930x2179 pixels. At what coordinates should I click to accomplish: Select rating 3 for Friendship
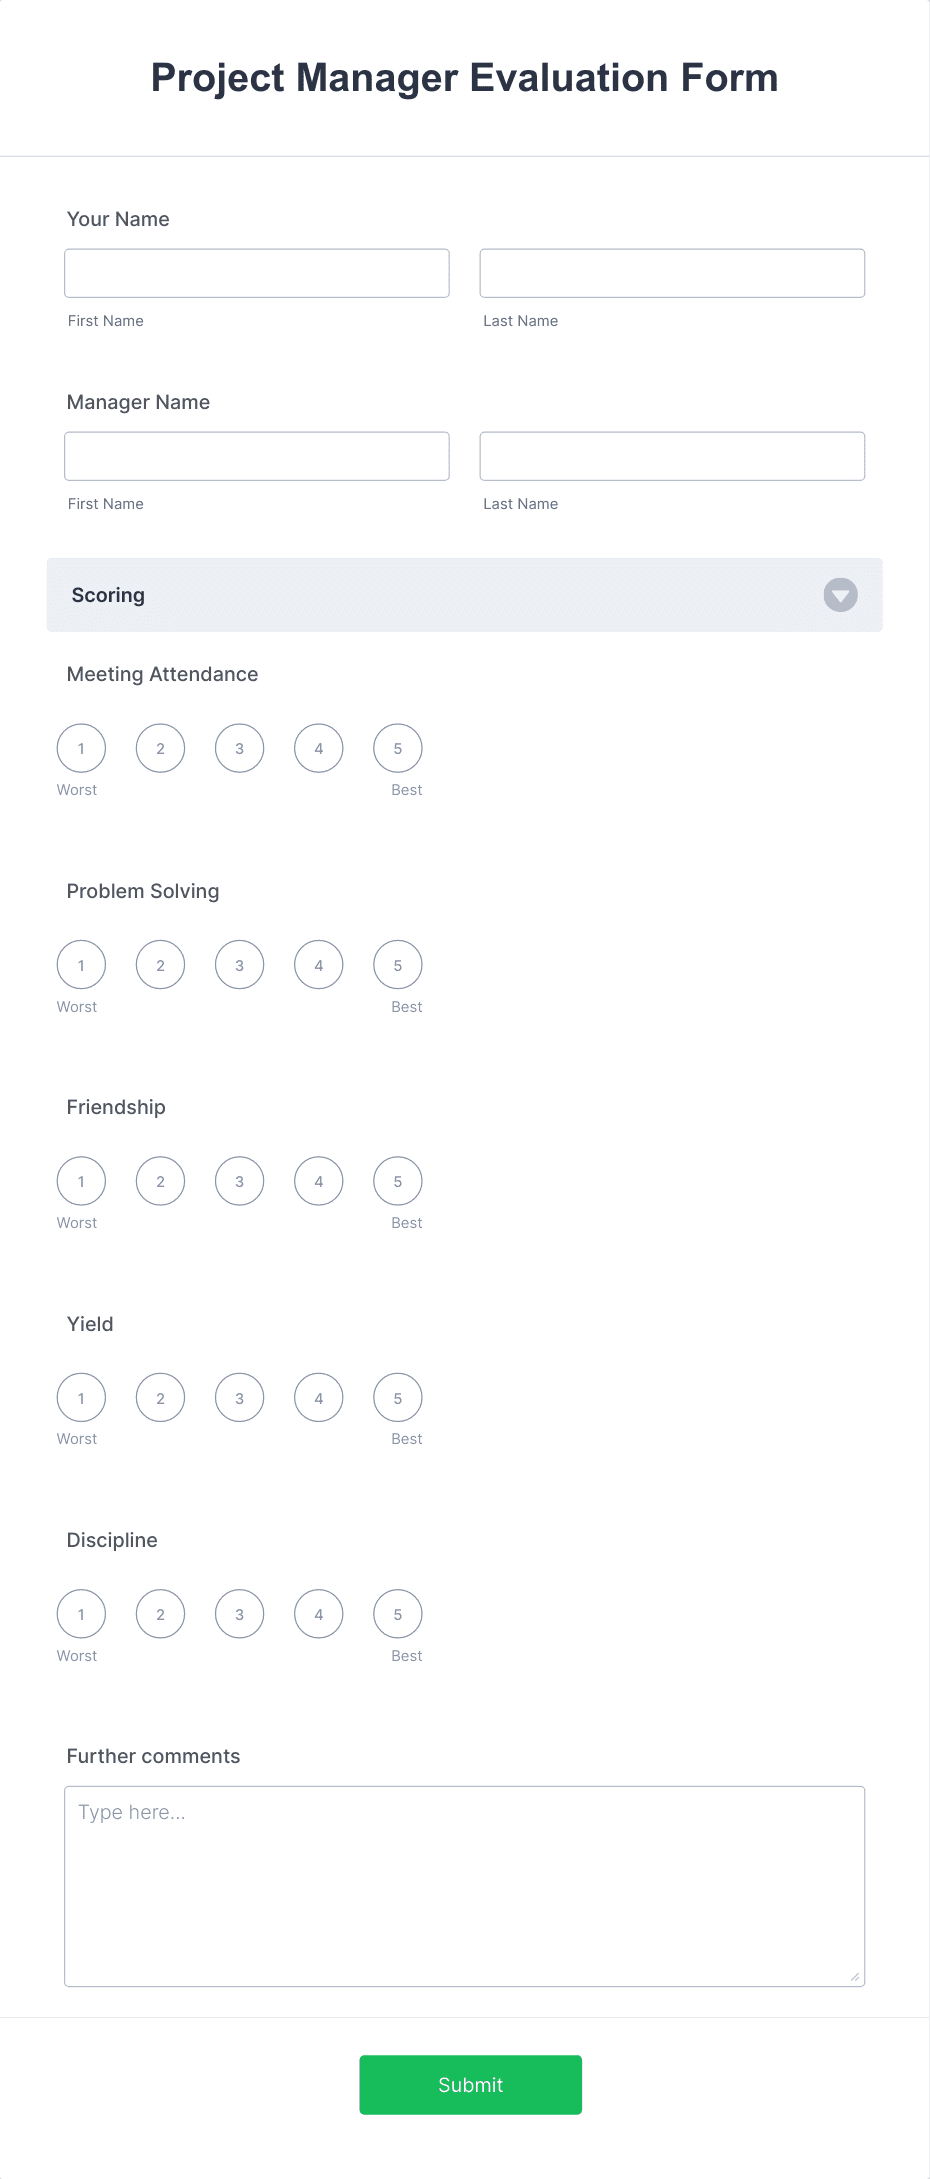pos(239,1180)
